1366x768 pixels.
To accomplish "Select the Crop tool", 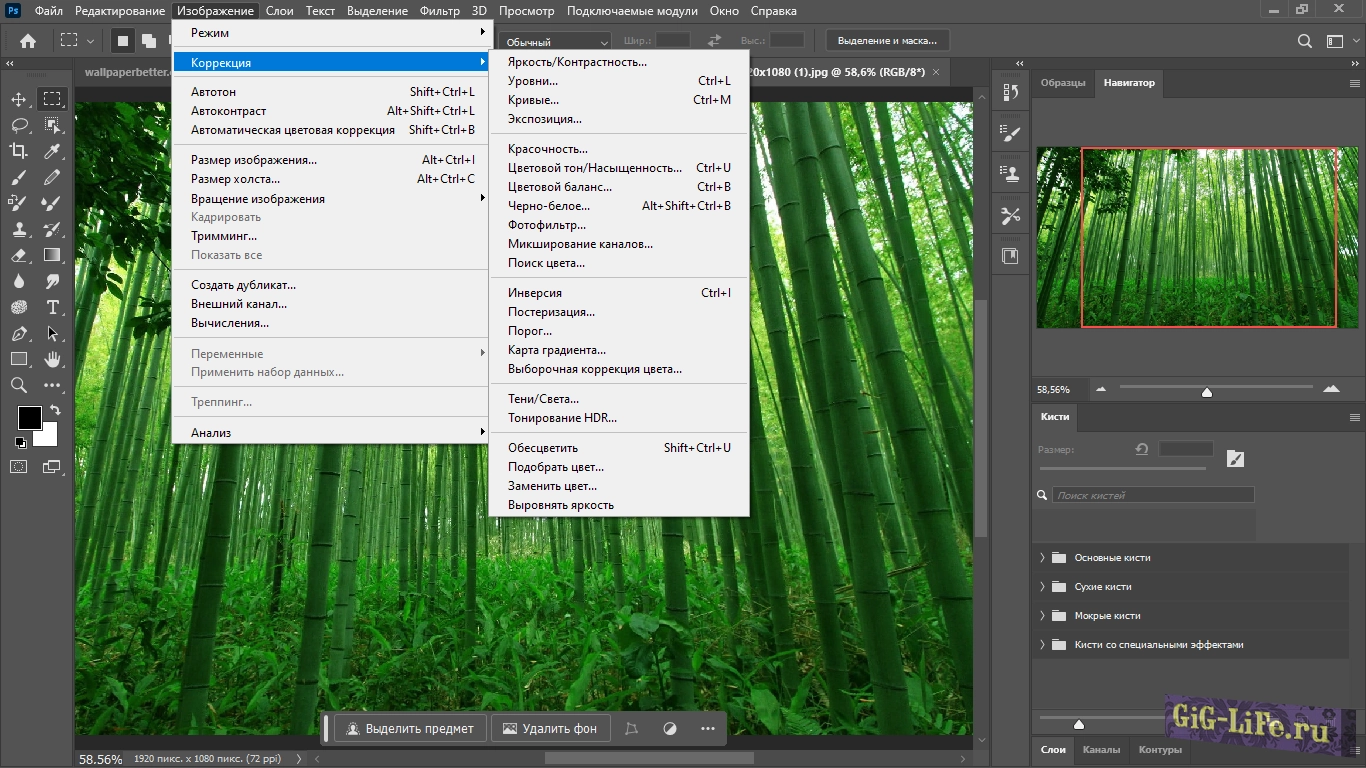I will 19,151.
